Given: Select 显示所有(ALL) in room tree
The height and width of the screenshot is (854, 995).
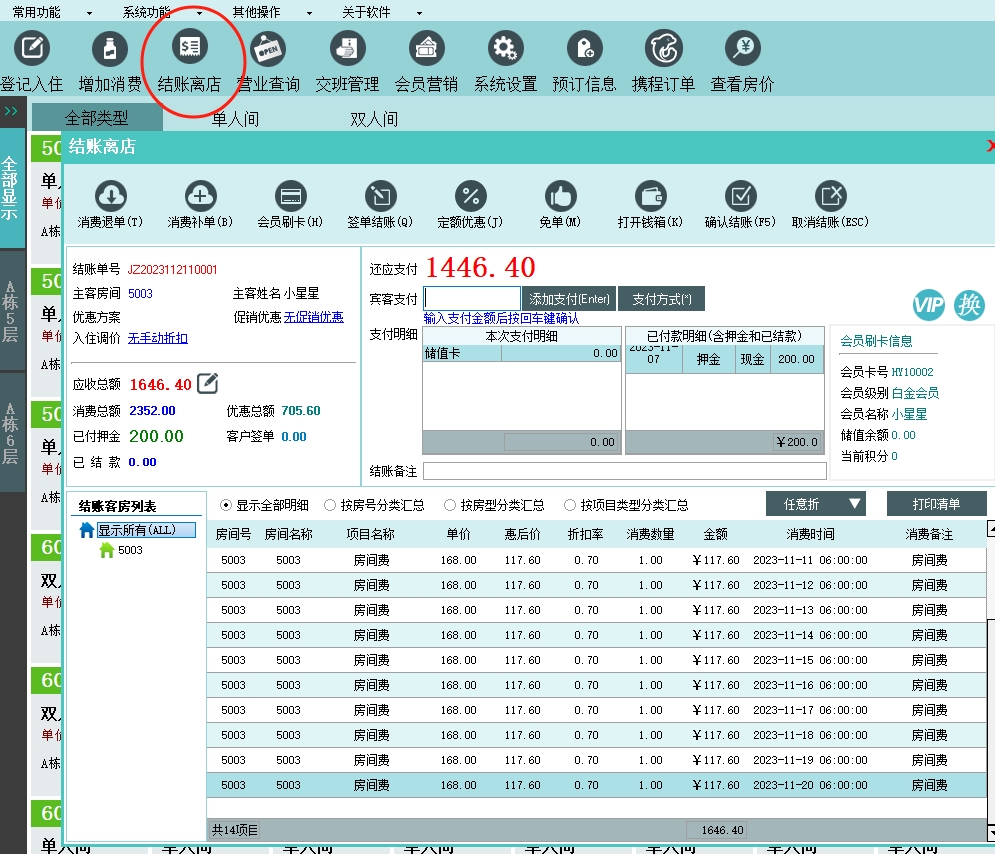Looking at the screenshot, I should (x=138, y=530).
